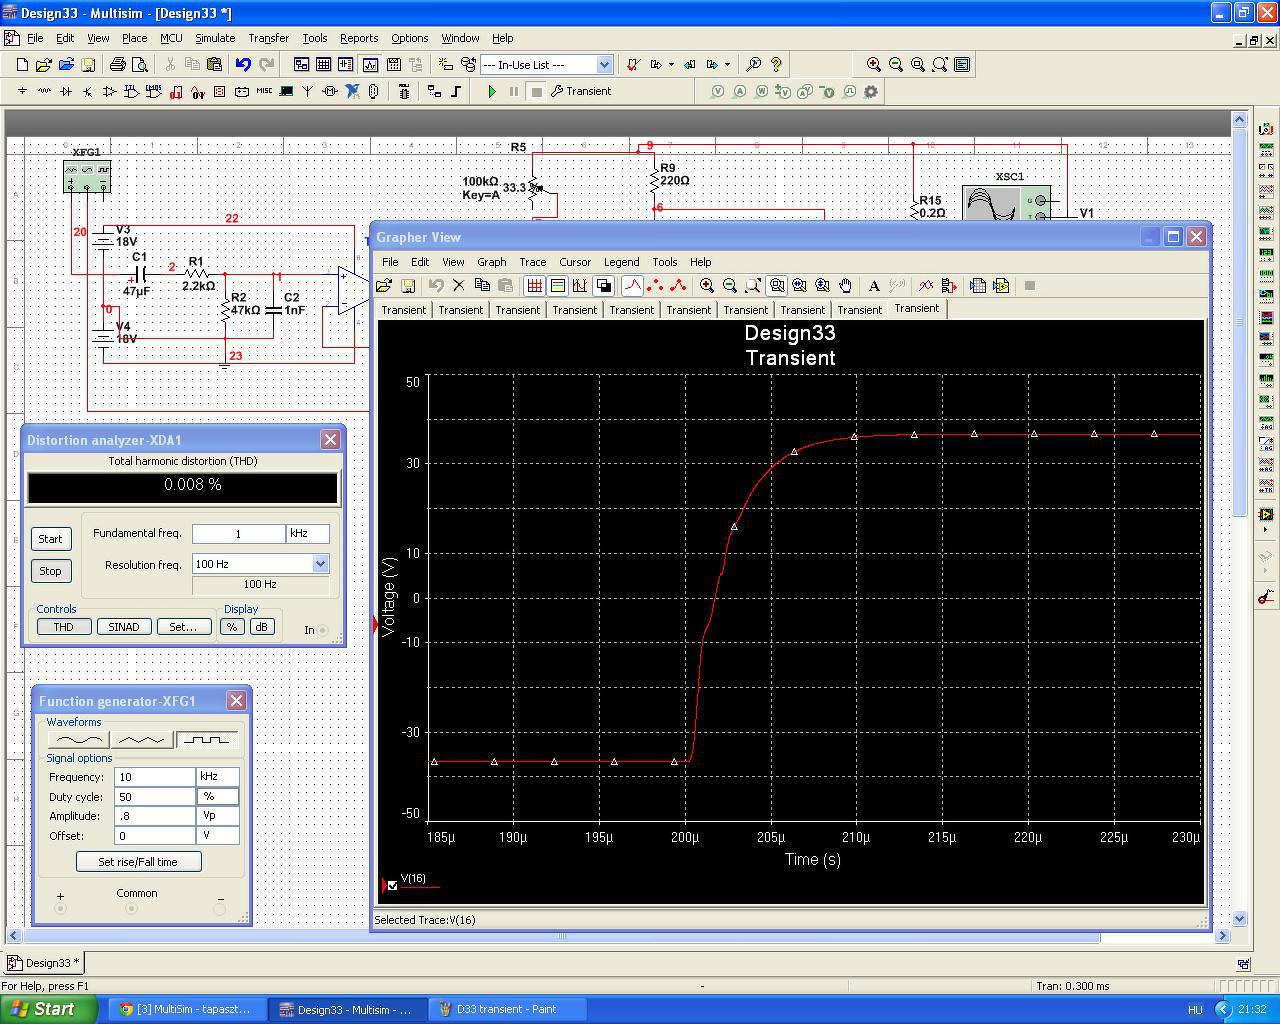Screen dimensions: 1280x1024
Task: Click the Undo arrow in main toolbar
Action: [243, 65]
